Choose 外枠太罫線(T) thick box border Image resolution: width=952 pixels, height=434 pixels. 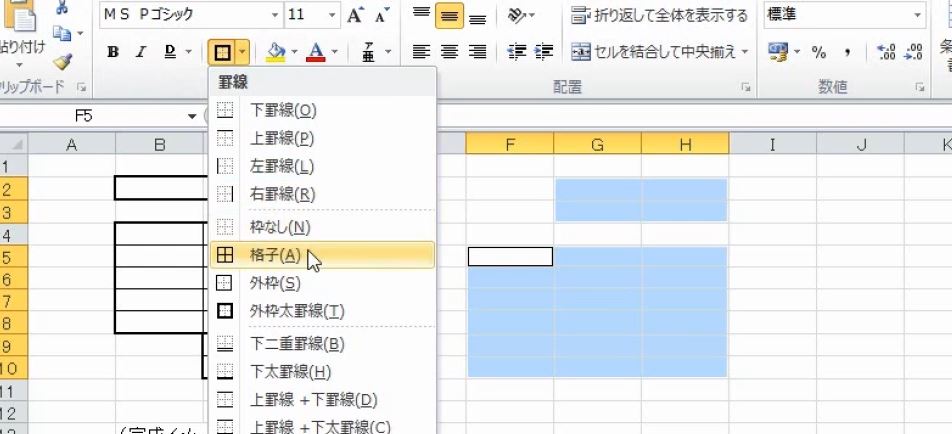[x=322, y=311]
